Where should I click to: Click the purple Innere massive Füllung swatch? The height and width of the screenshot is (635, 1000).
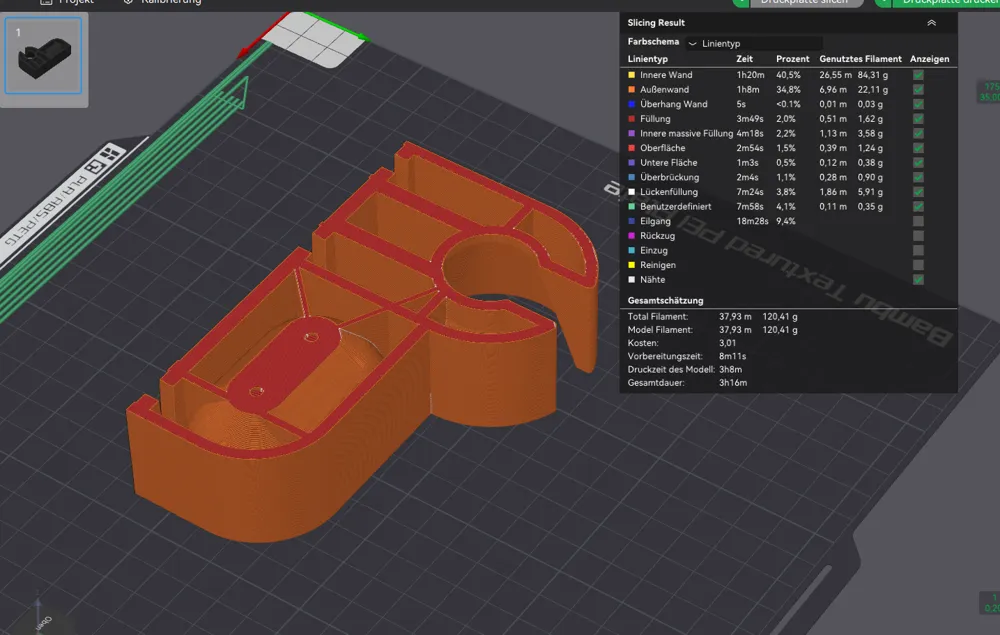point(631,133)
